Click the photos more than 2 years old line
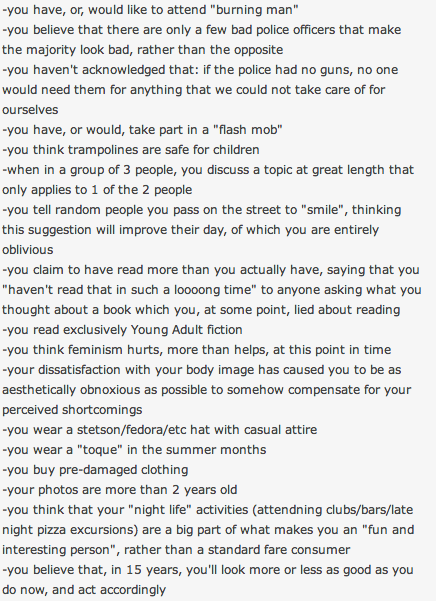The width and height of the screenshot is (436, 601). point(120,489)
